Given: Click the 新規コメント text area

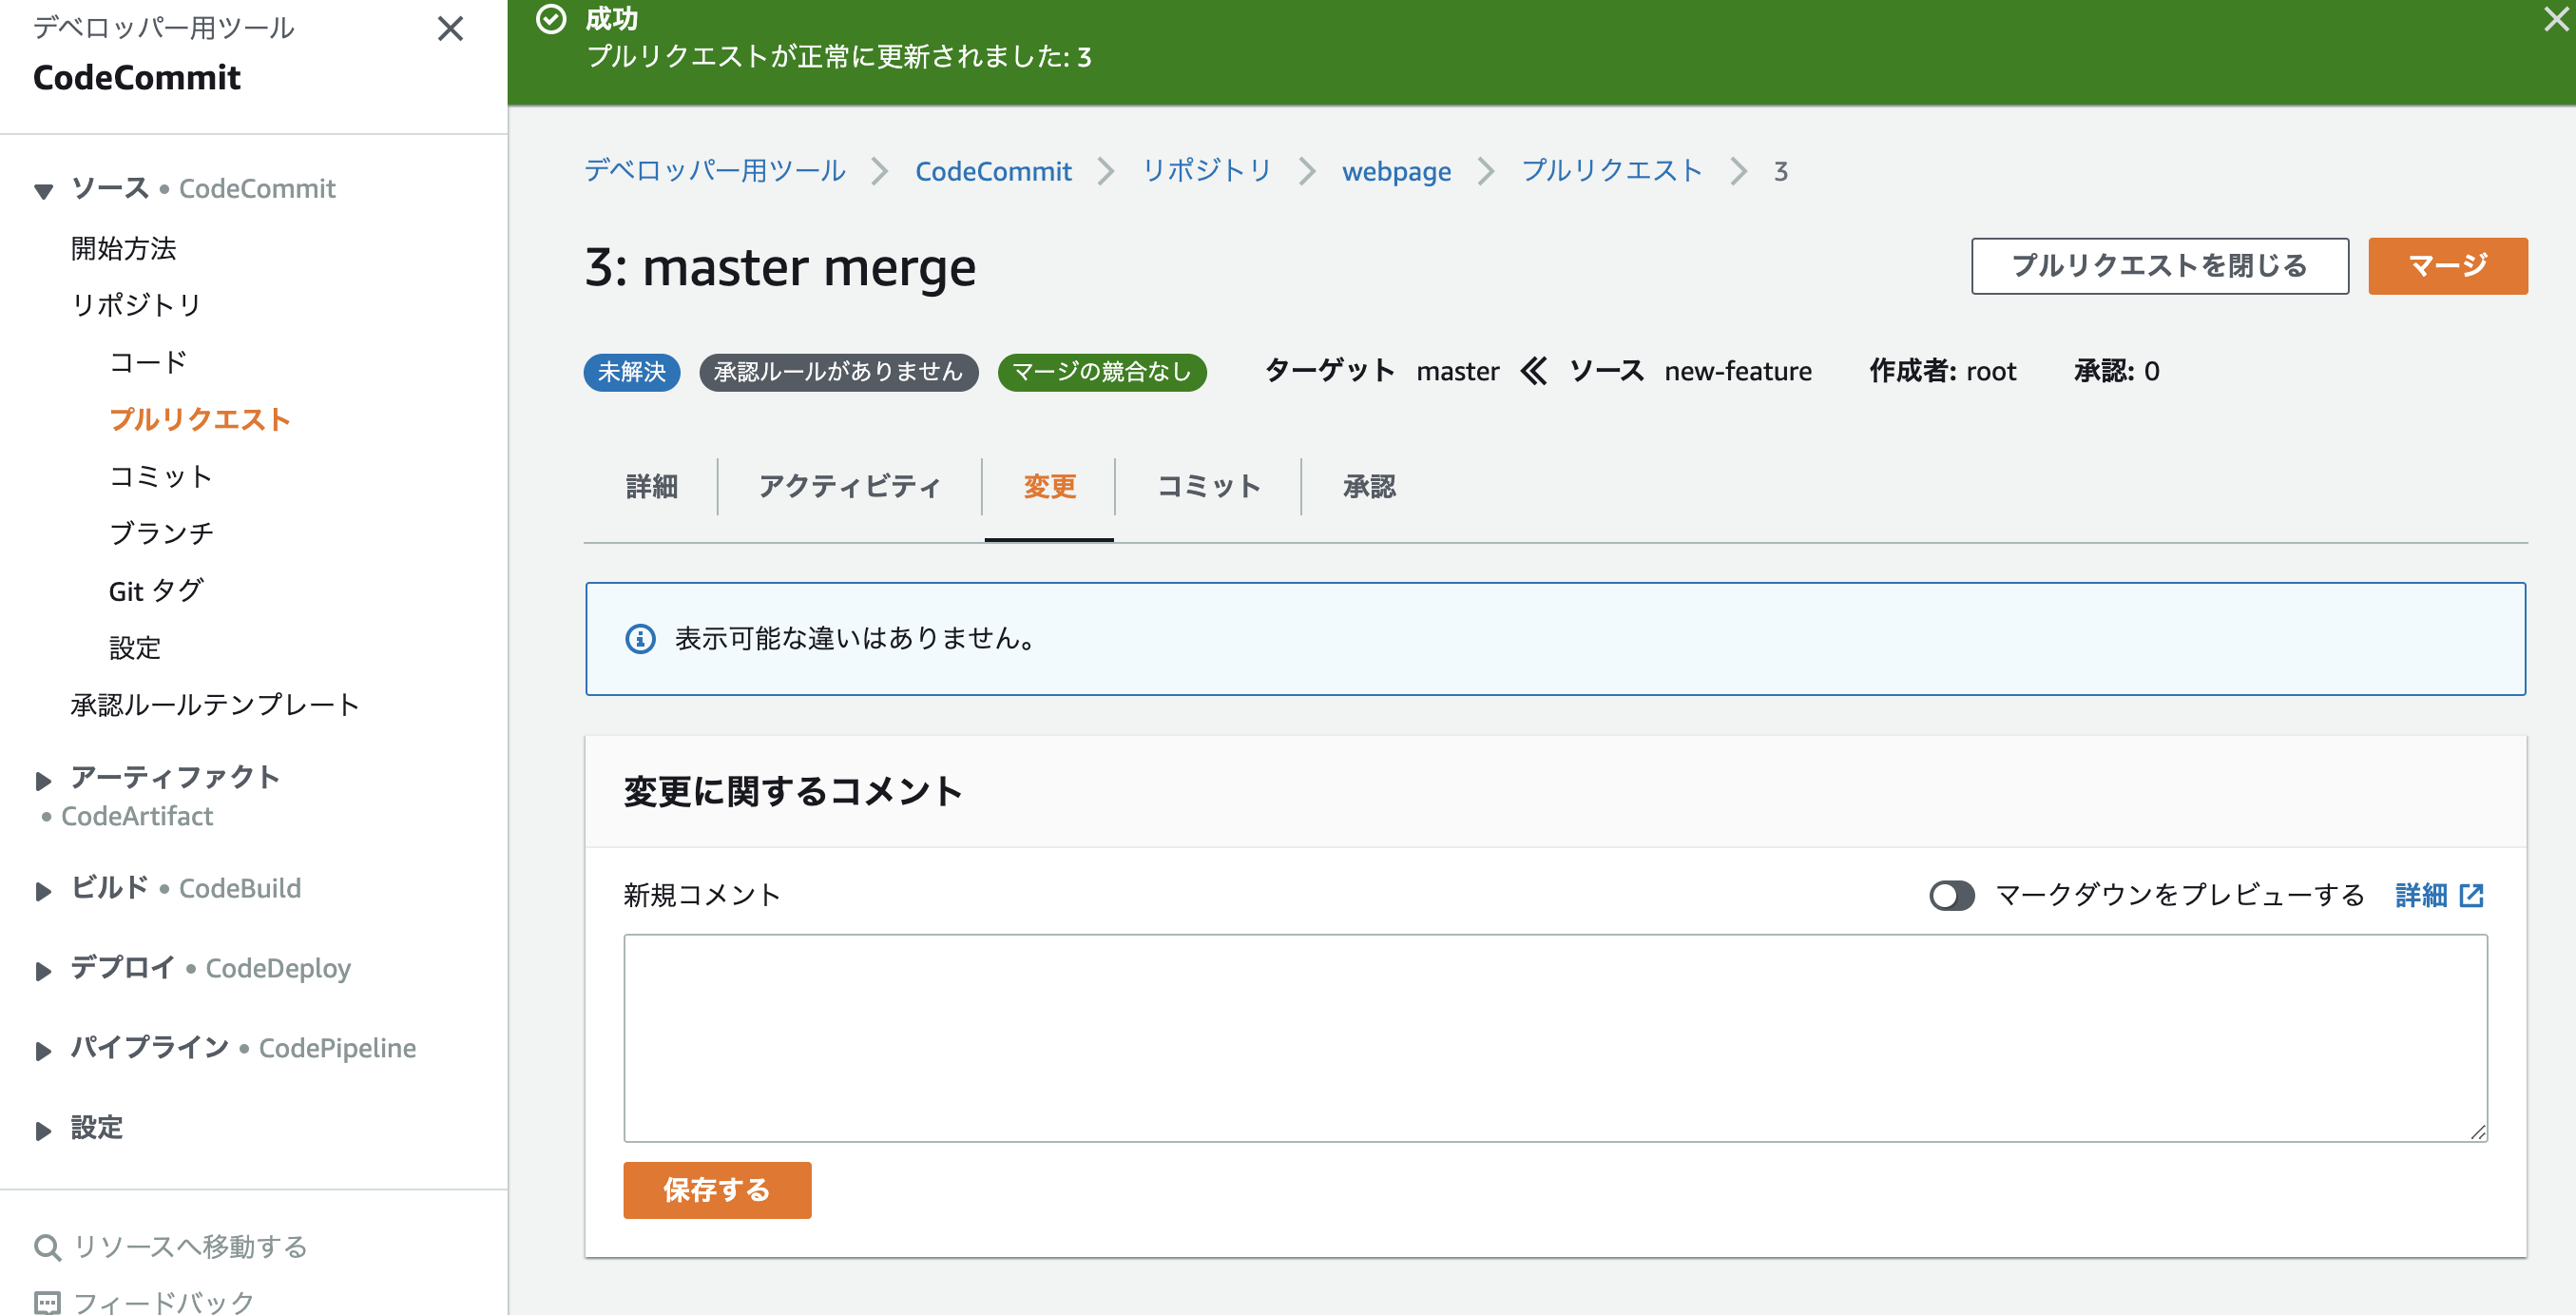Looking at the screenshot, I should (x=1555, y=1038).
